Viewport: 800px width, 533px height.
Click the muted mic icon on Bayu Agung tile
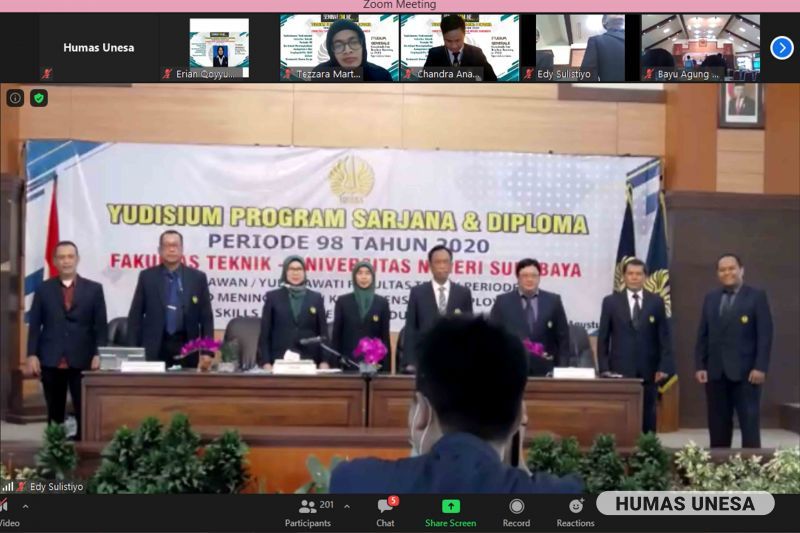[x=649, y=74]
